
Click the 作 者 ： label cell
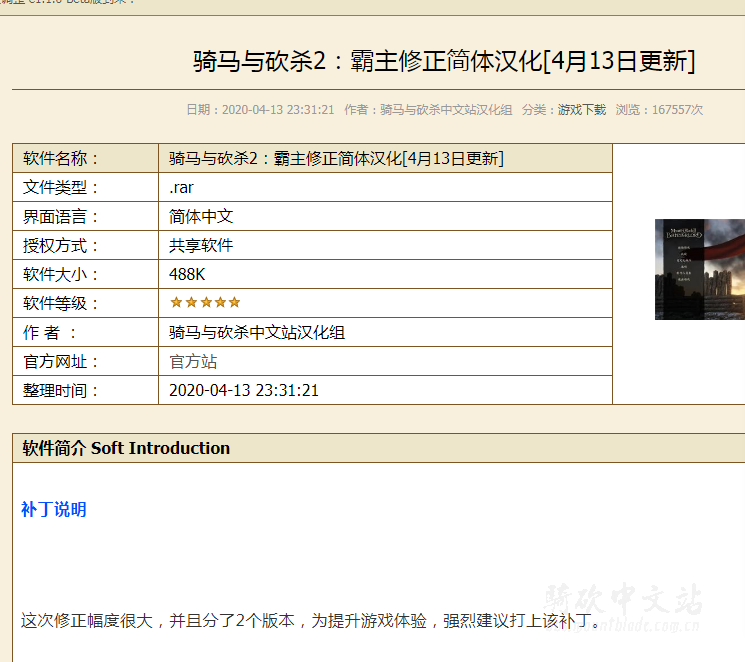point(86,332)
